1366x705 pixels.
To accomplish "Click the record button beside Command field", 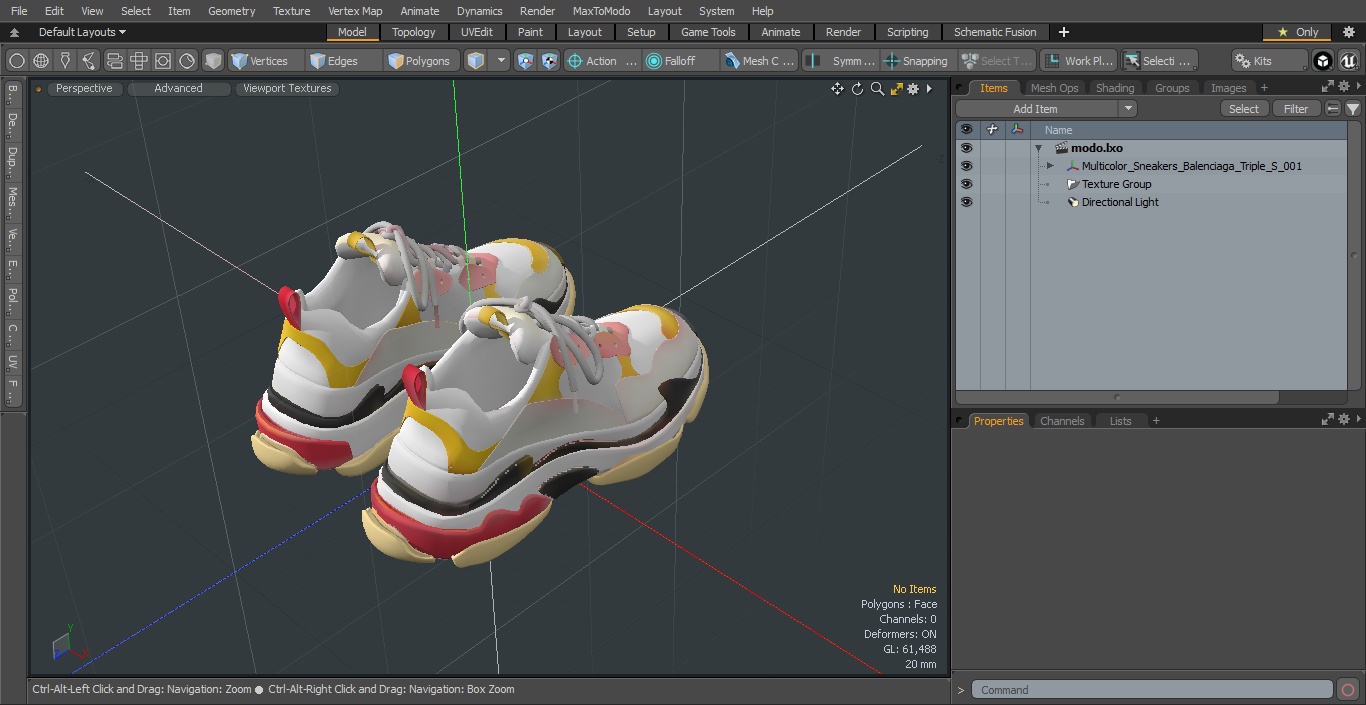I will [x=1347, y=690].
